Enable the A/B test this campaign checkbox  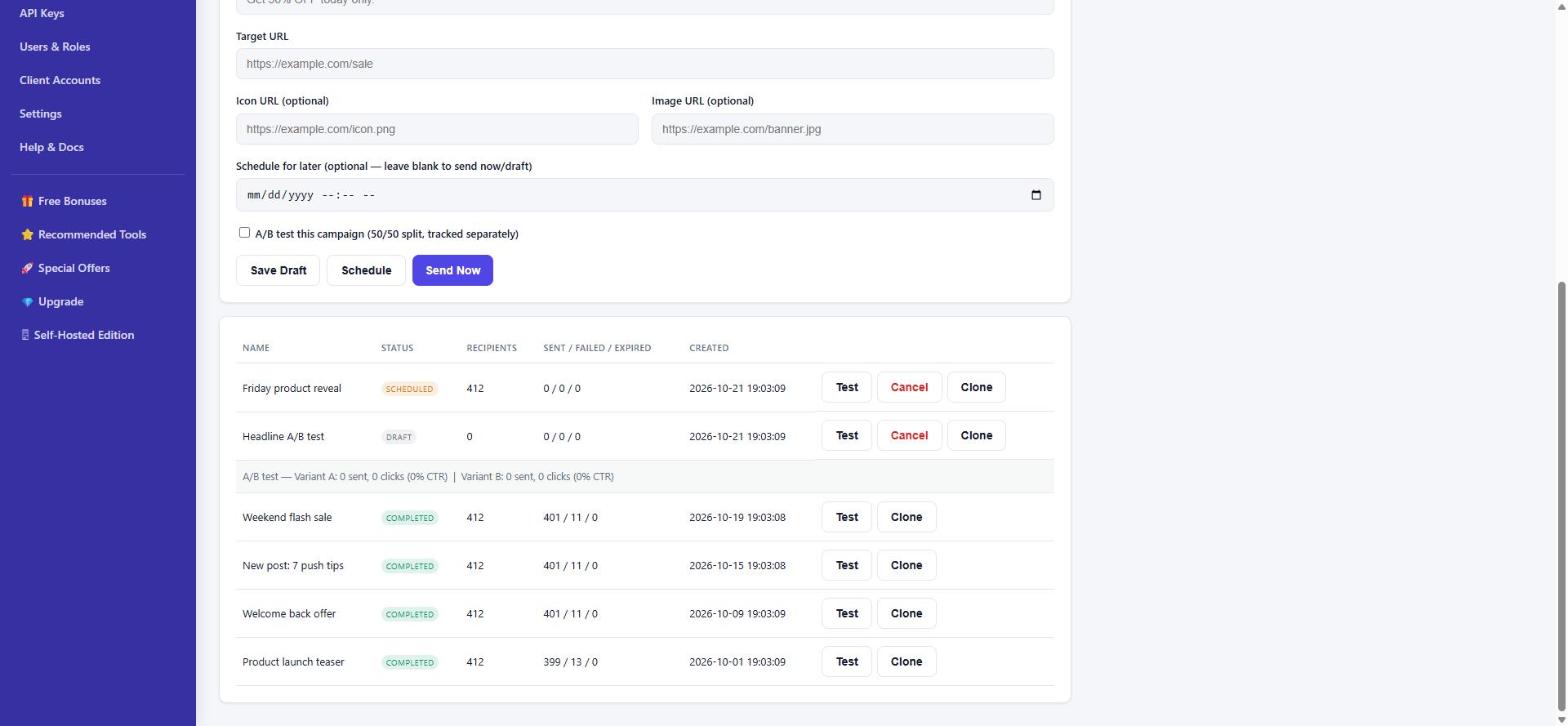pyautogui.click(x=244, y=233)
